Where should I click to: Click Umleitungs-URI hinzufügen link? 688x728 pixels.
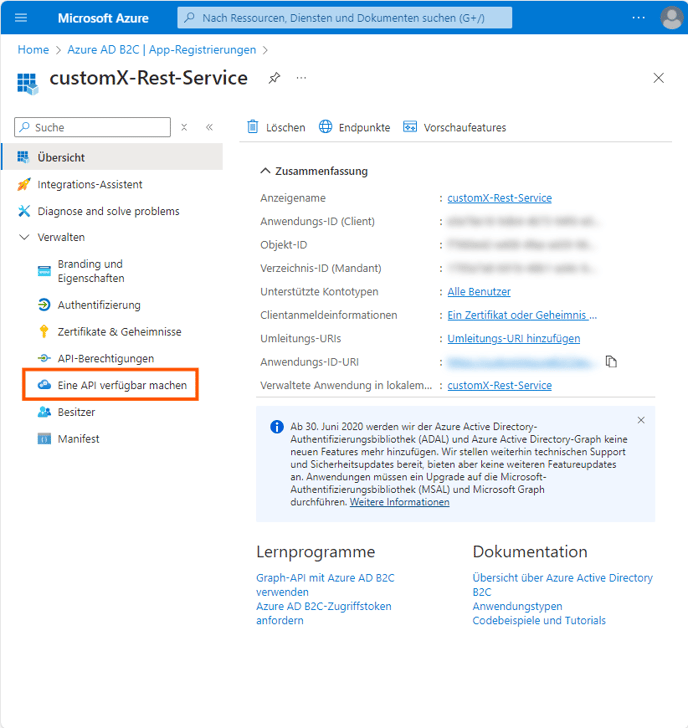click(x=513, y=338)
